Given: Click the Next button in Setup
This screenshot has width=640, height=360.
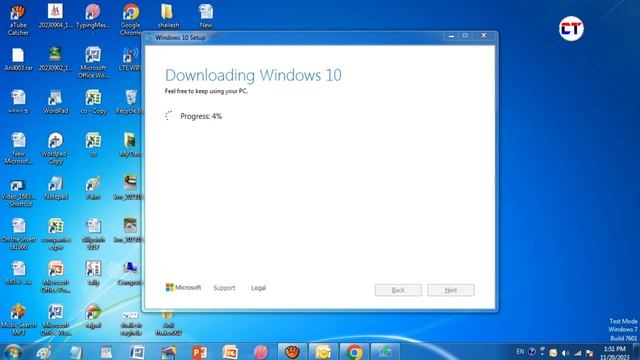Looking at the screenshot, I should coord(451,290).
